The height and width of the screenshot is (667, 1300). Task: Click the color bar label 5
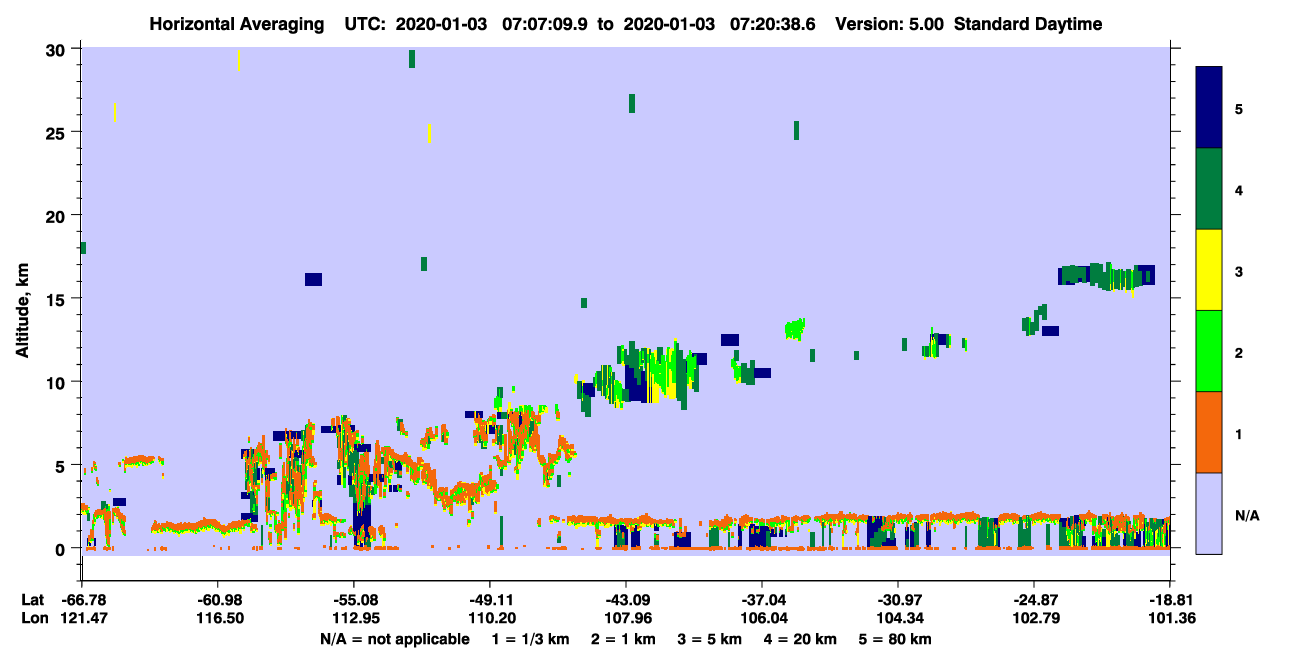click(x=1238, y=108)
